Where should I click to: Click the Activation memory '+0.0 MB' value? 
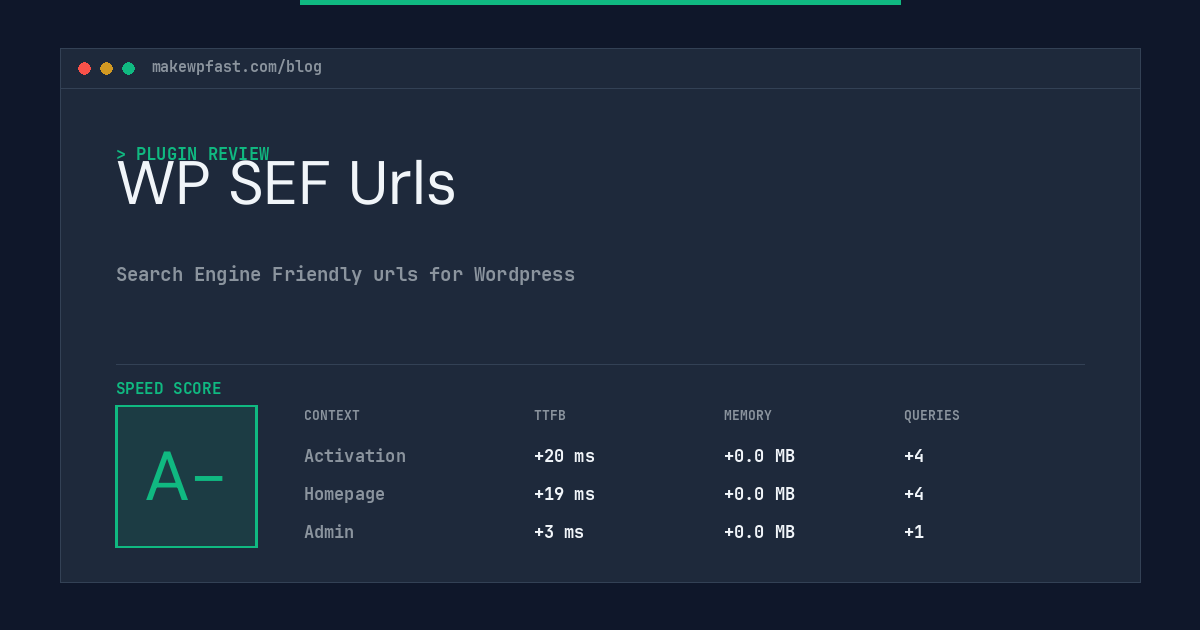point(759,456)
